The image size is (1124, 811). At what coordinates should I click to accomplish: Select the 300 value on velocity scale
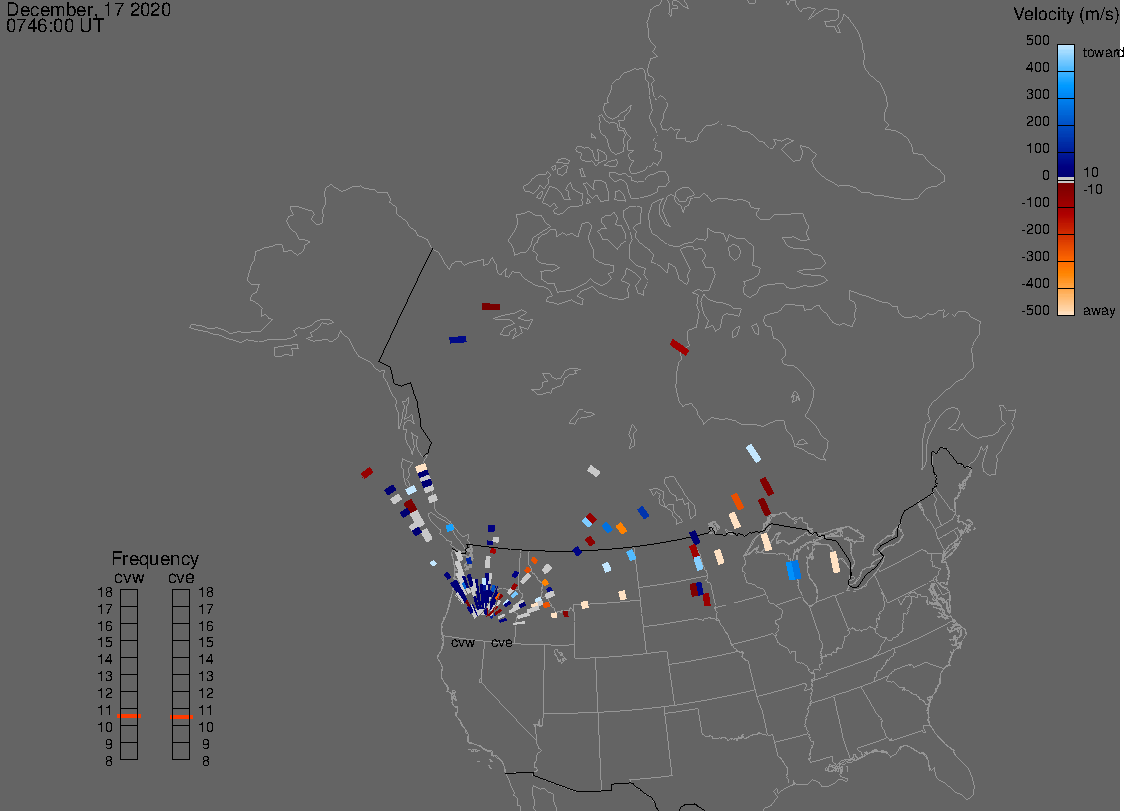tap(1037, 95)
